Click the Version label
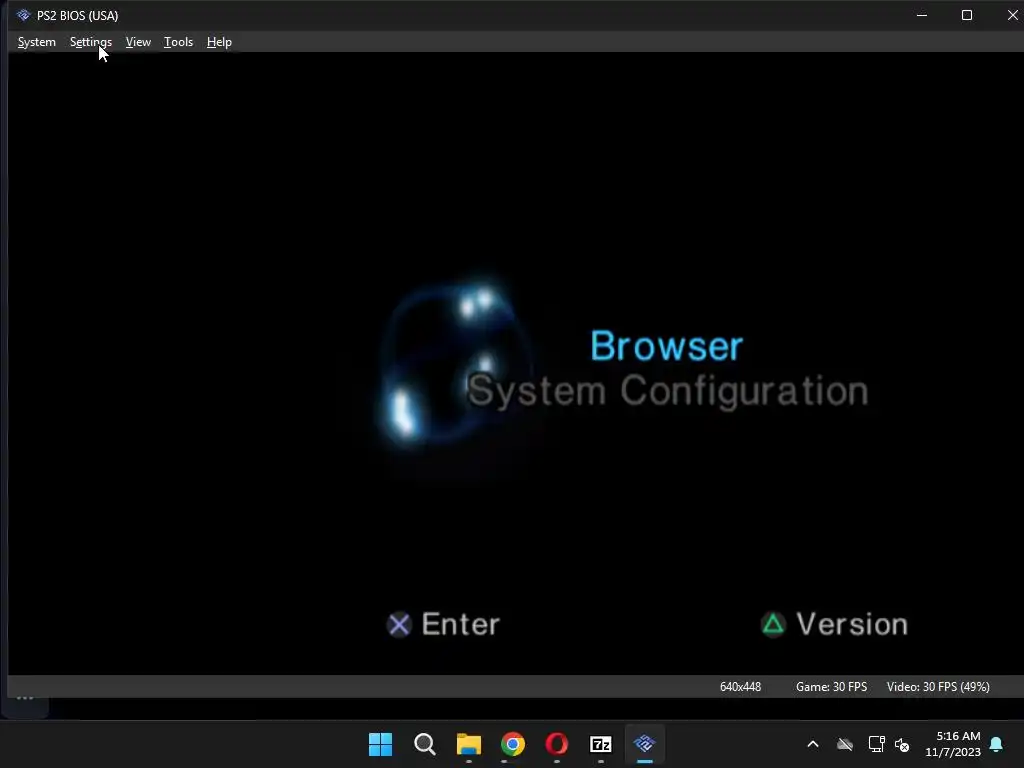Screen dimensions: 1024x768 tap(852, 624)
